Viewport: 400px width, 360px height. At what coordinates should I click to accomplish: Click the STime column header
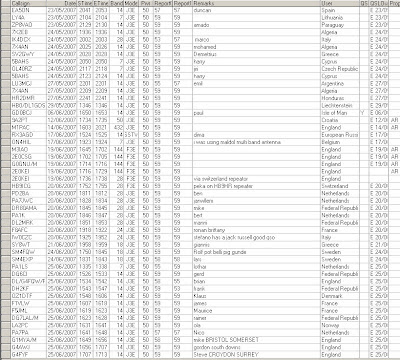(x=85, y=3)
